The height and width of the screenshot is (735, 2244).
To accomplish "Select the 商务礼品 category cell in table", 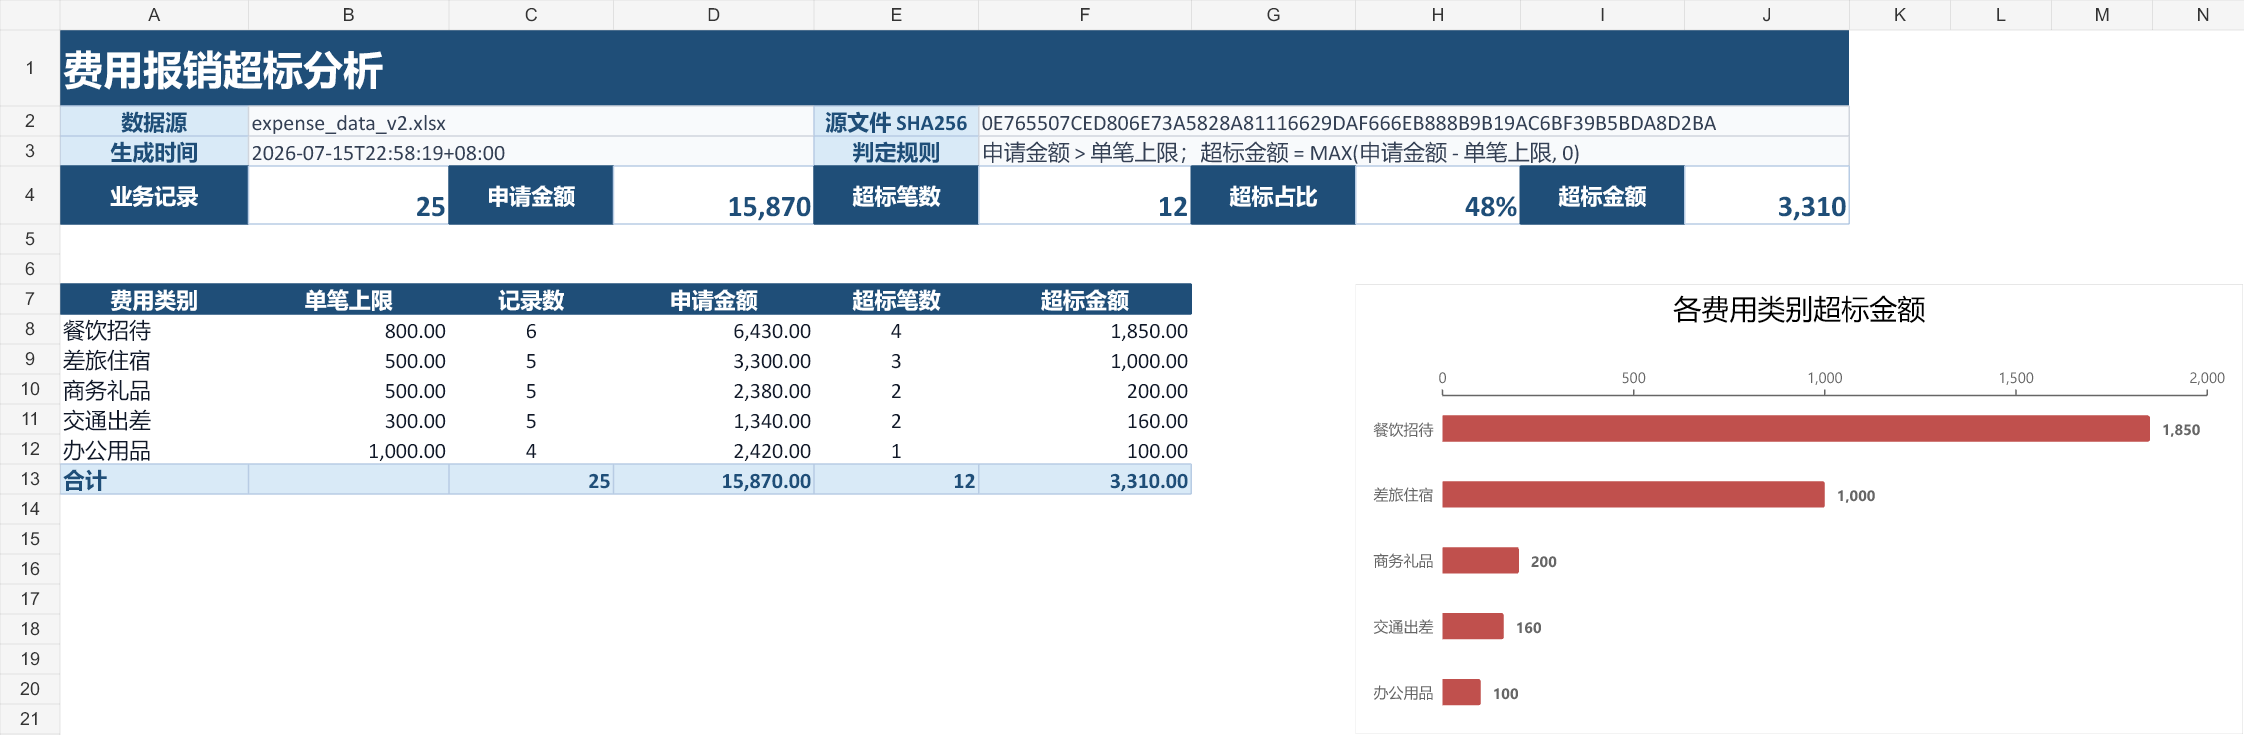I will [x=154, y=390].
